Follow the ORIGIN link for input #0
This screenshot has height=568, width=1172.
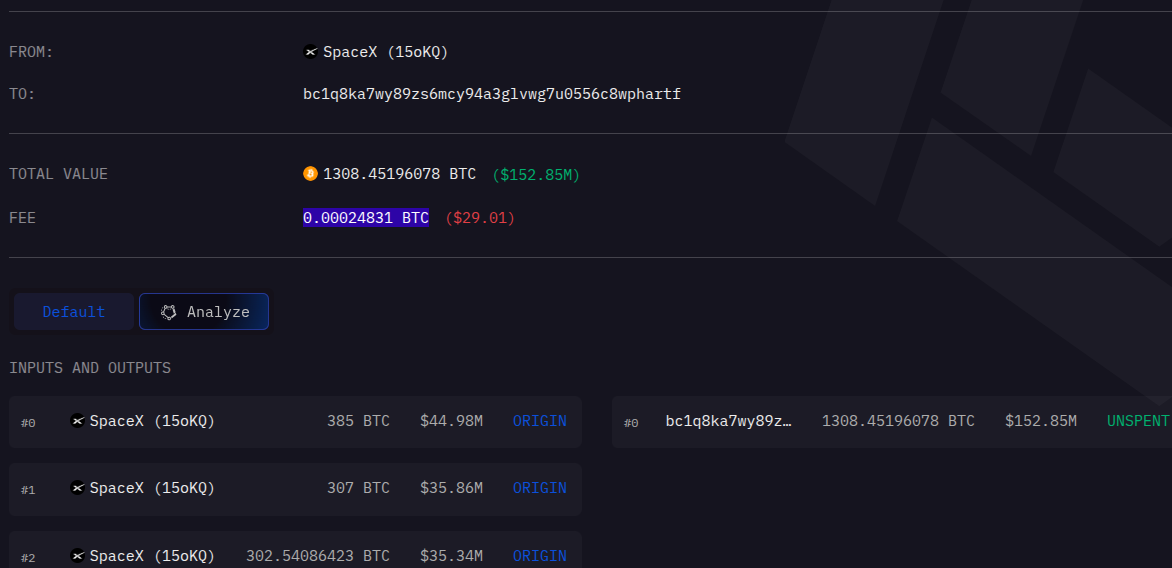point(539,421)
